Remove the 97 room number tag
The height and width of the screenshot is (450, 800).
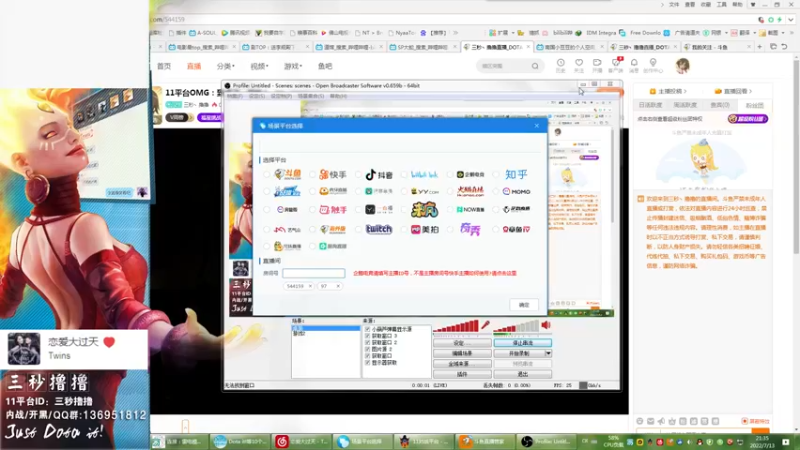coord(338,286)
